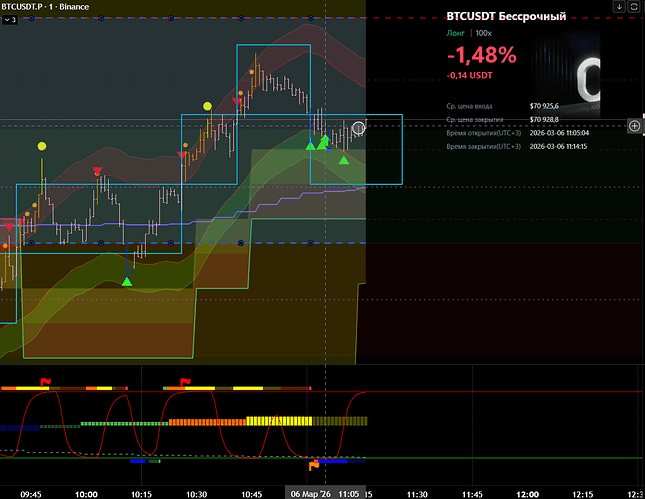Click the red down-triangle at the chart's far left
The image size is (645, 499).
pyautogui.click(x=9, y=228)
